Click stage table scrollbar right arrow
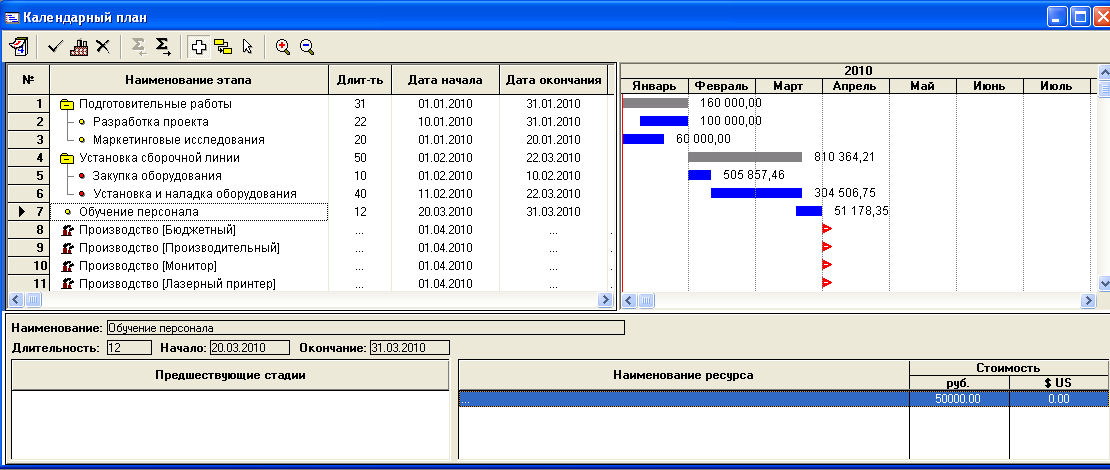The image size is (1110, 470). [x=605, y=300]
